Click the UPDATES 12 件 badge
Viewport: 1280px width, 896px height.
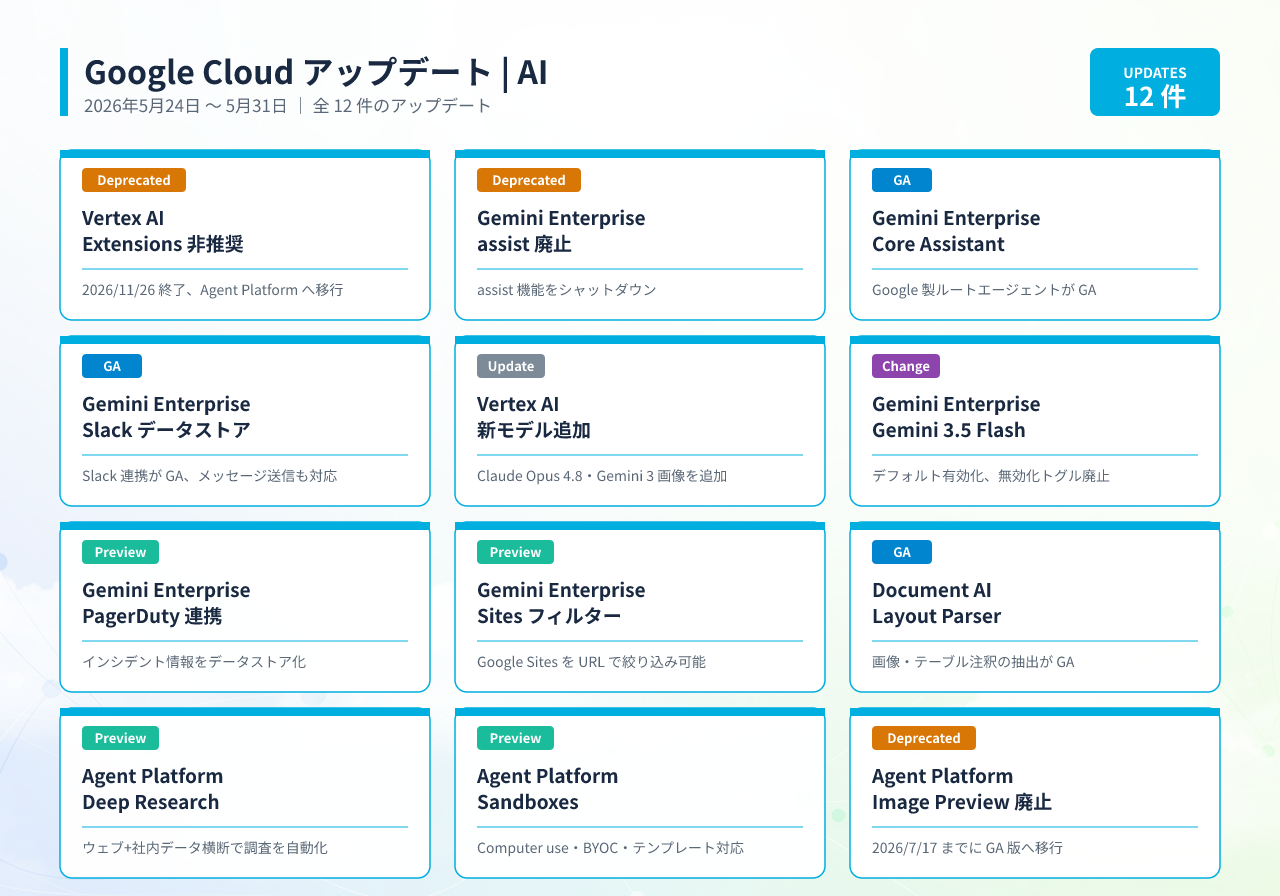click(1155, 82)
